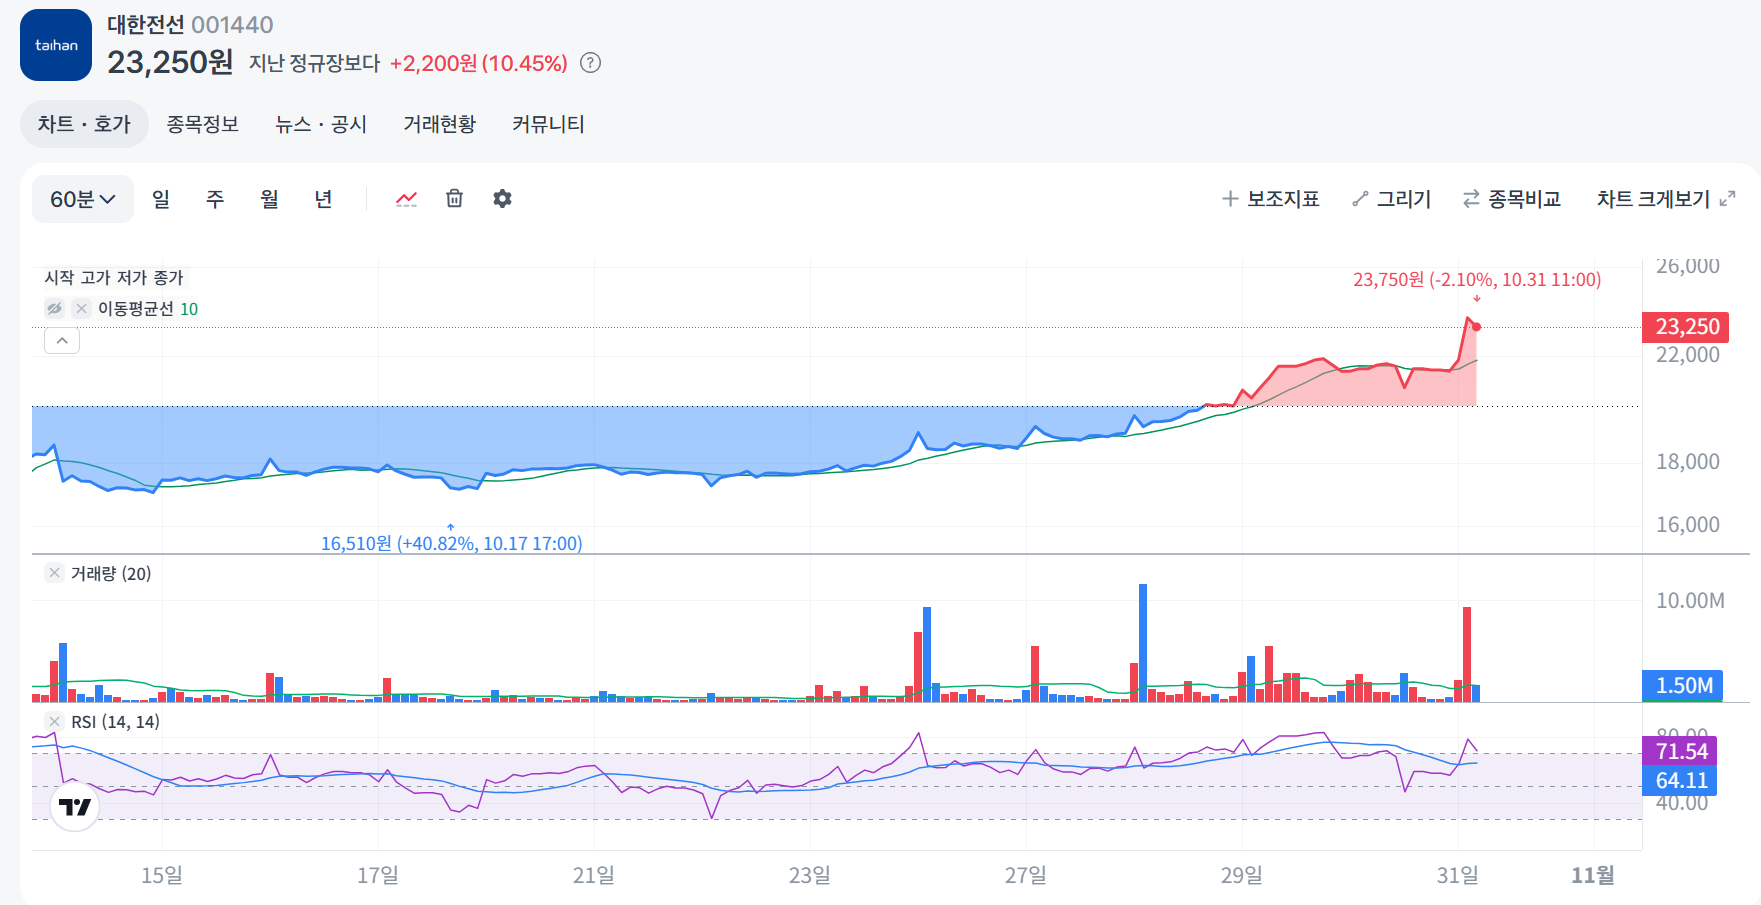1761x905 pixels.
Task: Click the 이동평균선 10 legend text
Action: (x=148, y=309)
